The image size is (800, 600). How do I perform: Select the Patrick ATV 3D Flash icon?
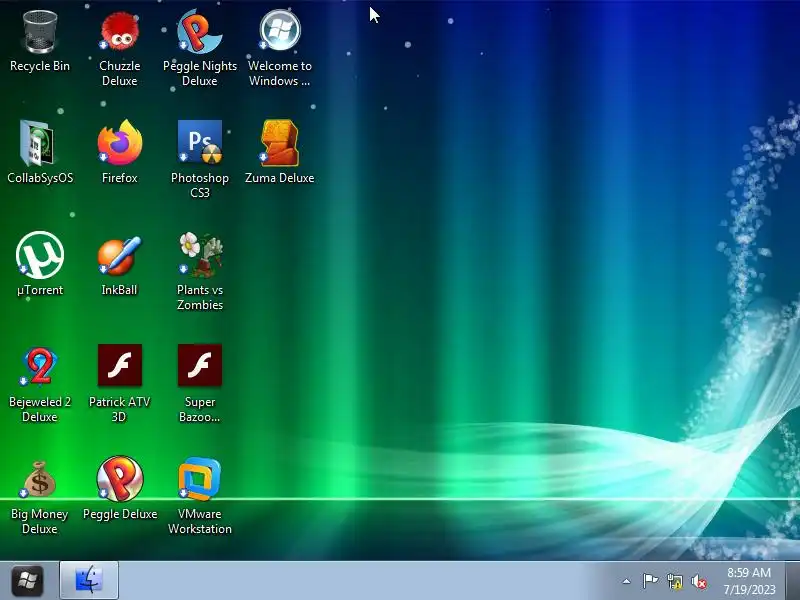tap(120, 365)
